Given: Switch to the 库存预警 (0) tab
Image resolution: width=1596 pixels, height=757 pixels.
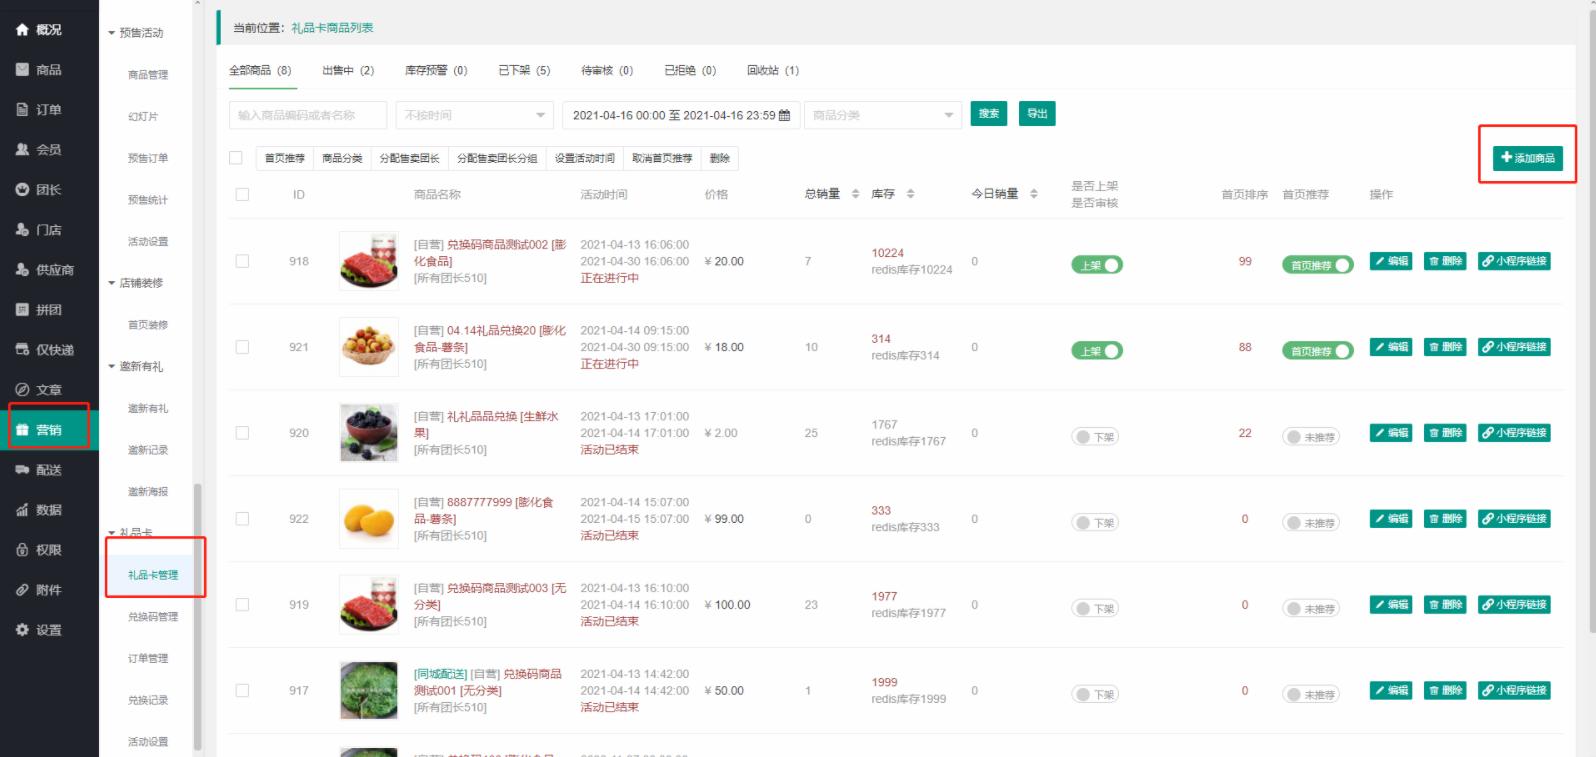Looking at the screenshot, I should pyautogui.click(x=436, y=70).
